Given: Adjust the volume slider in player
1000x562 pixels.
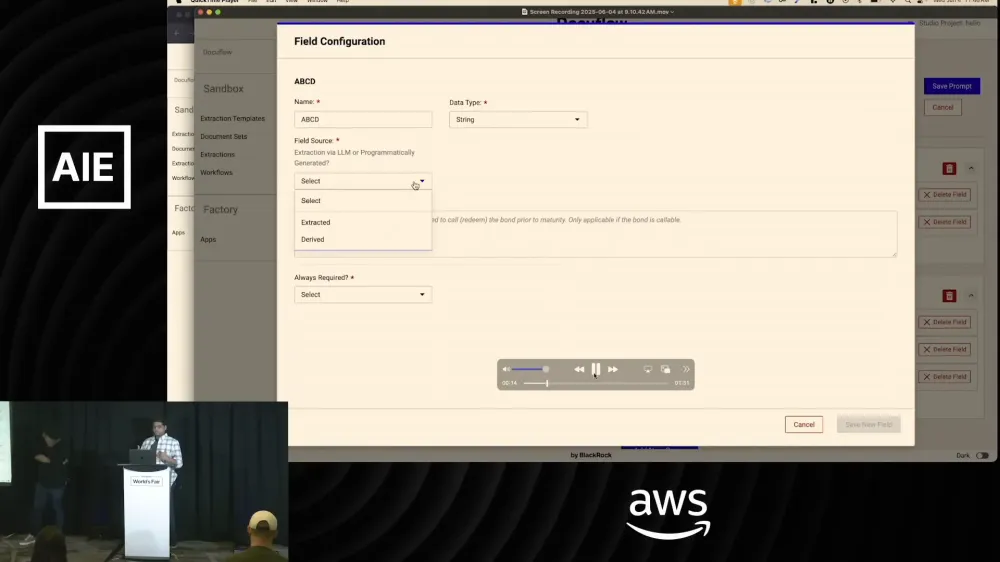Looking at the screenshot, I should click(529, 369).
